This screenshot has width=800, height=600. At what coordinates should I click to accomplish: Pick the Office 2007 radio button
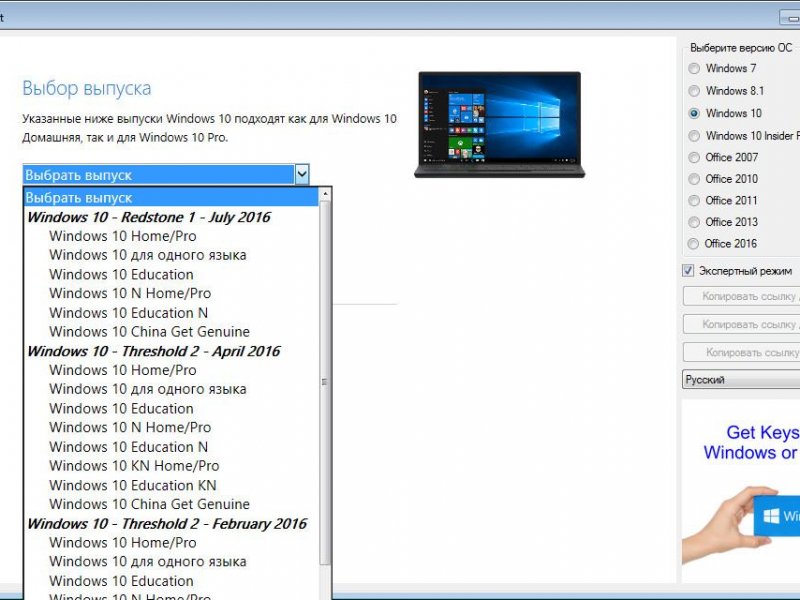pyautogui.click(x=694, y=158)
